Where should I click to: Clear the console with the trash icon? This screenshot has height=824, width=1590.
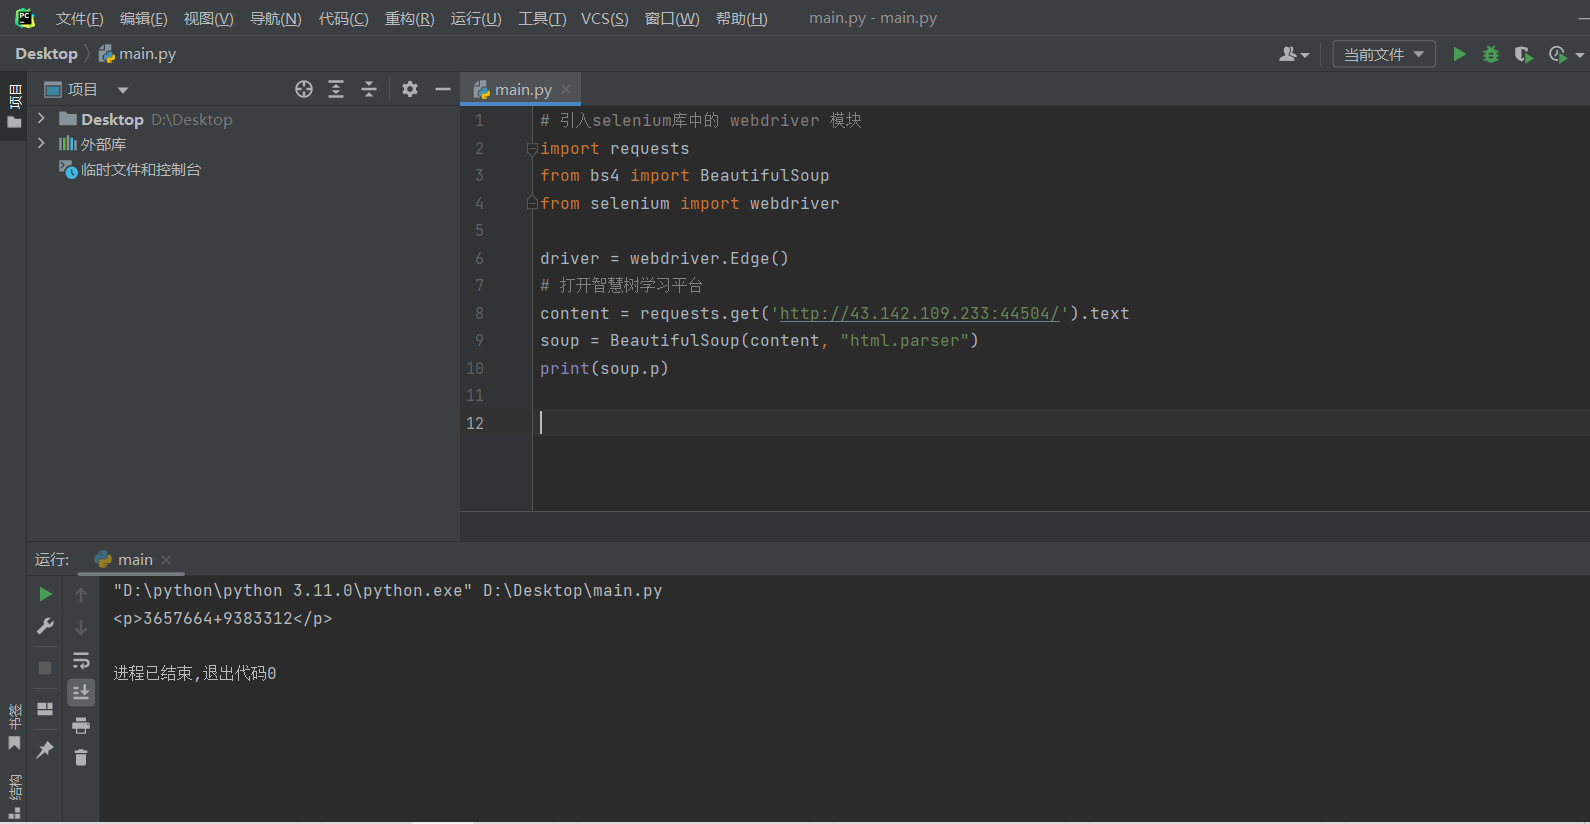tap(81, 757)
